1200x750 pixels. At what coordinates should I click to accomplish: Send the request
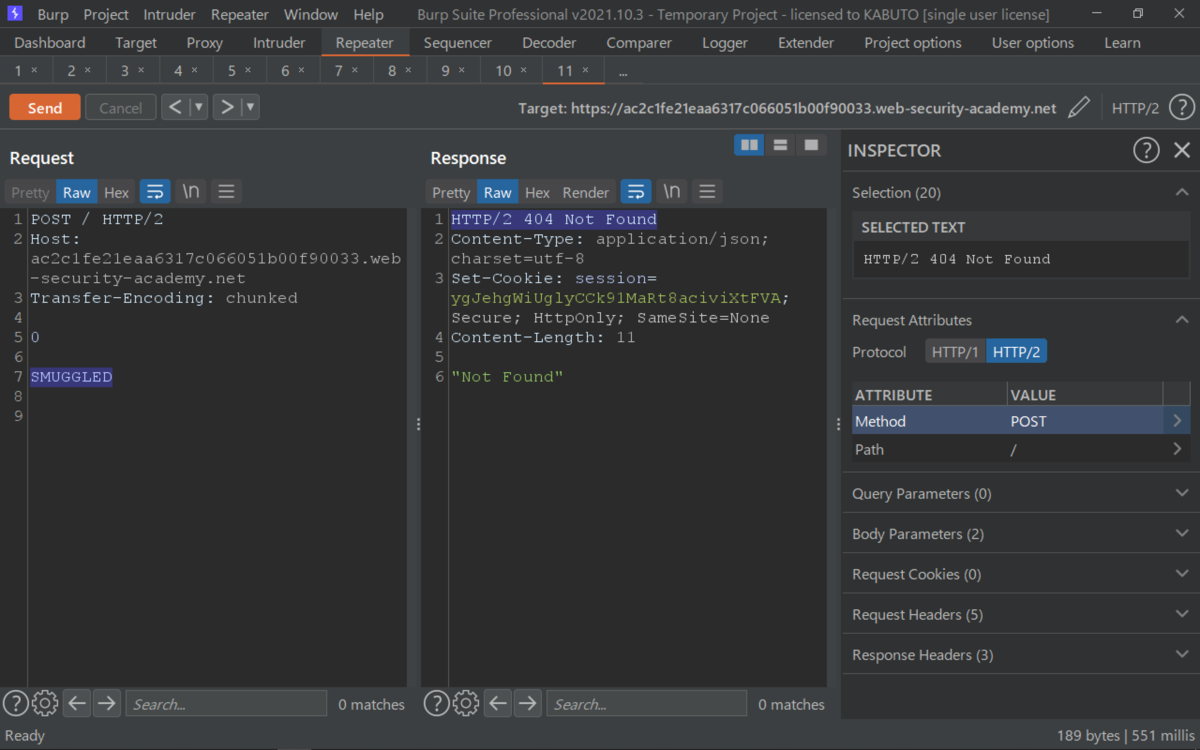click(x=45, y=108)
